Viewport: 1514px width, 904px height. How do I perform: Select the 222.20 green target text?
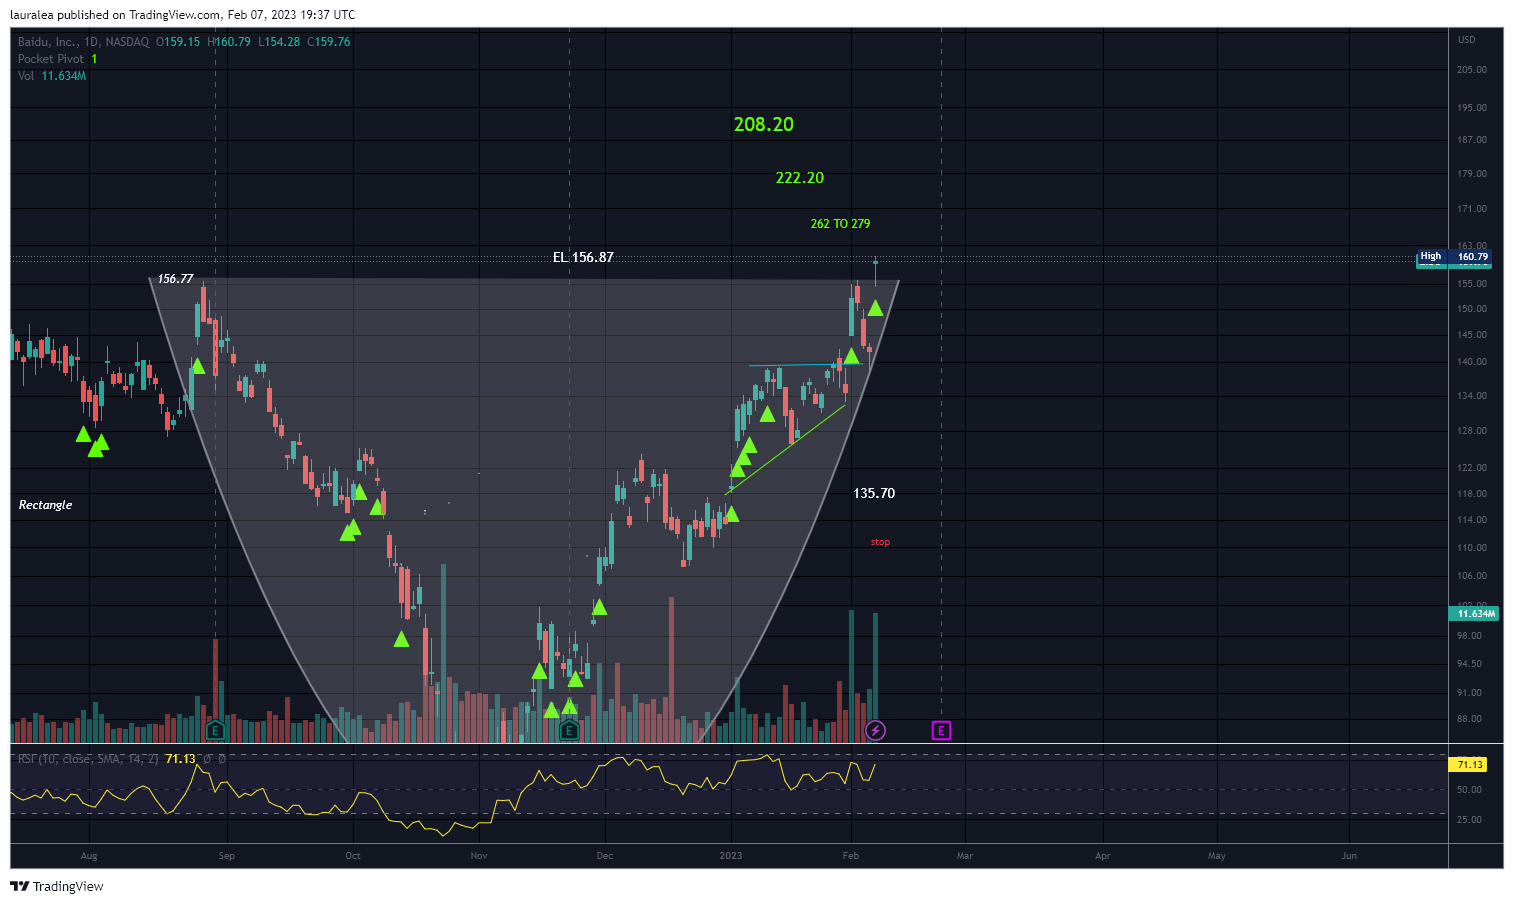800,178
